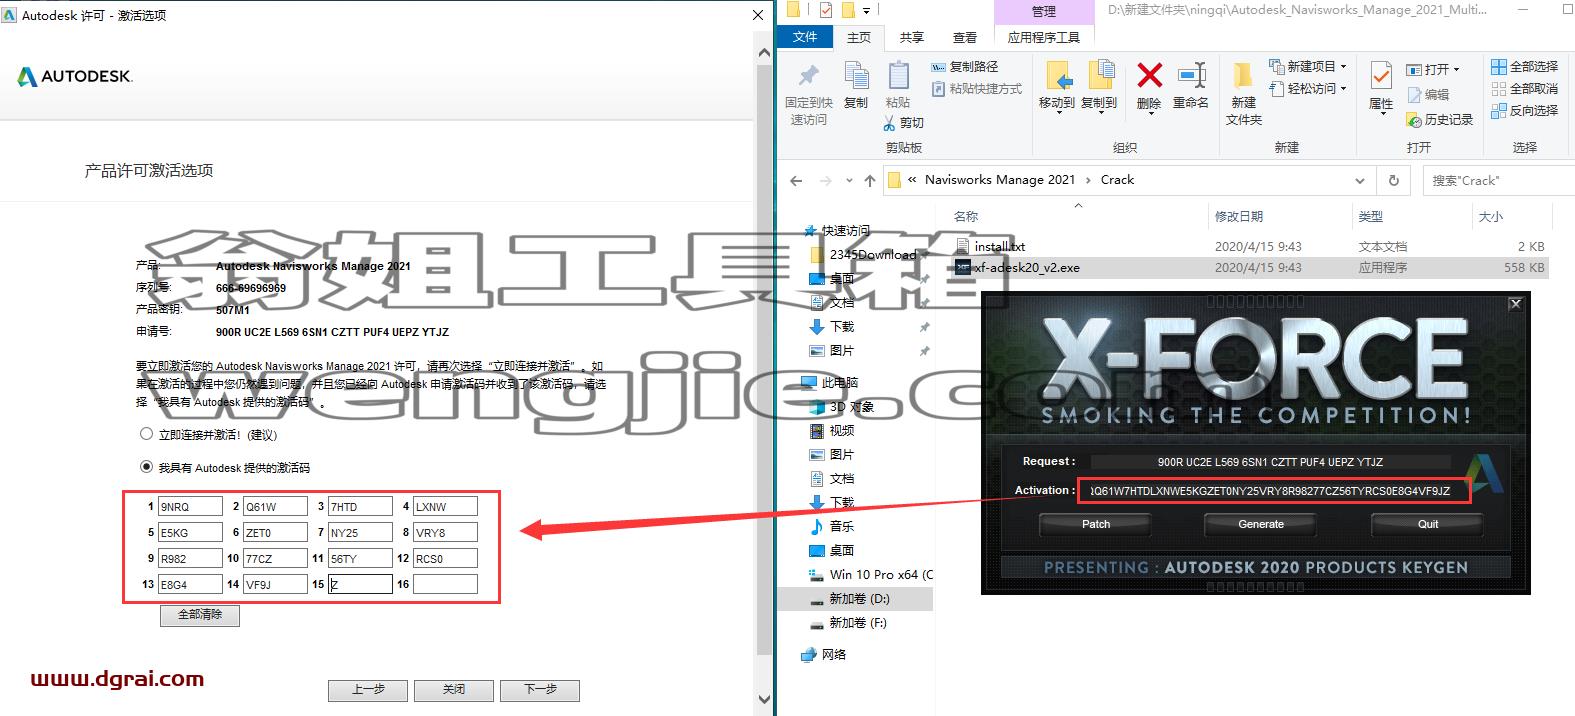Open the address bar history dropdown
Image resolution: width=1575 pixels, height=716 pixels.
coord(1360,181)
